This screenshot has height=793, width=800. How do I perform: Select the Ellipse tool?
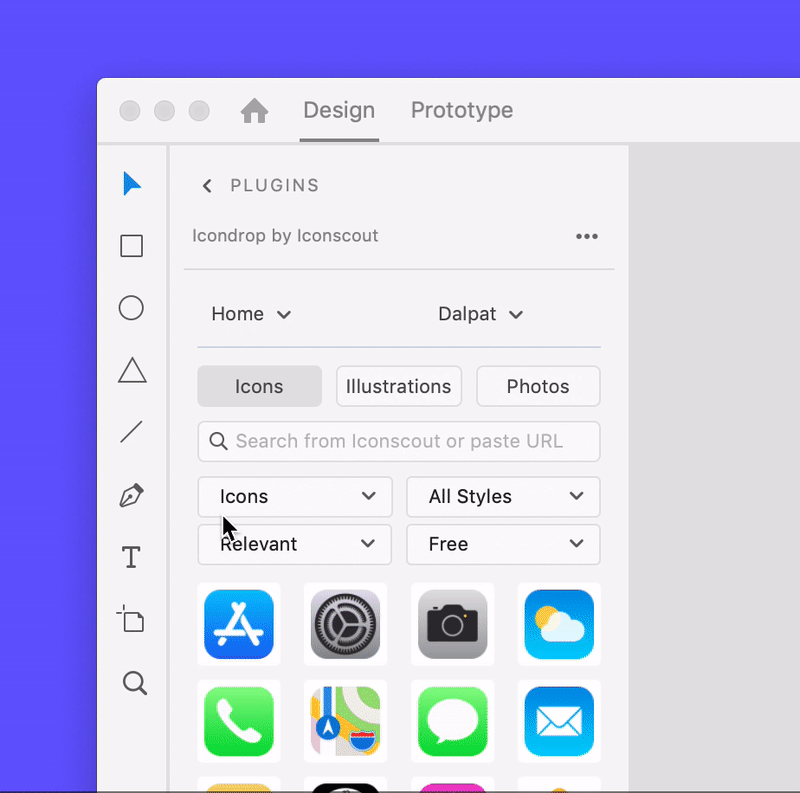[131, 308]
